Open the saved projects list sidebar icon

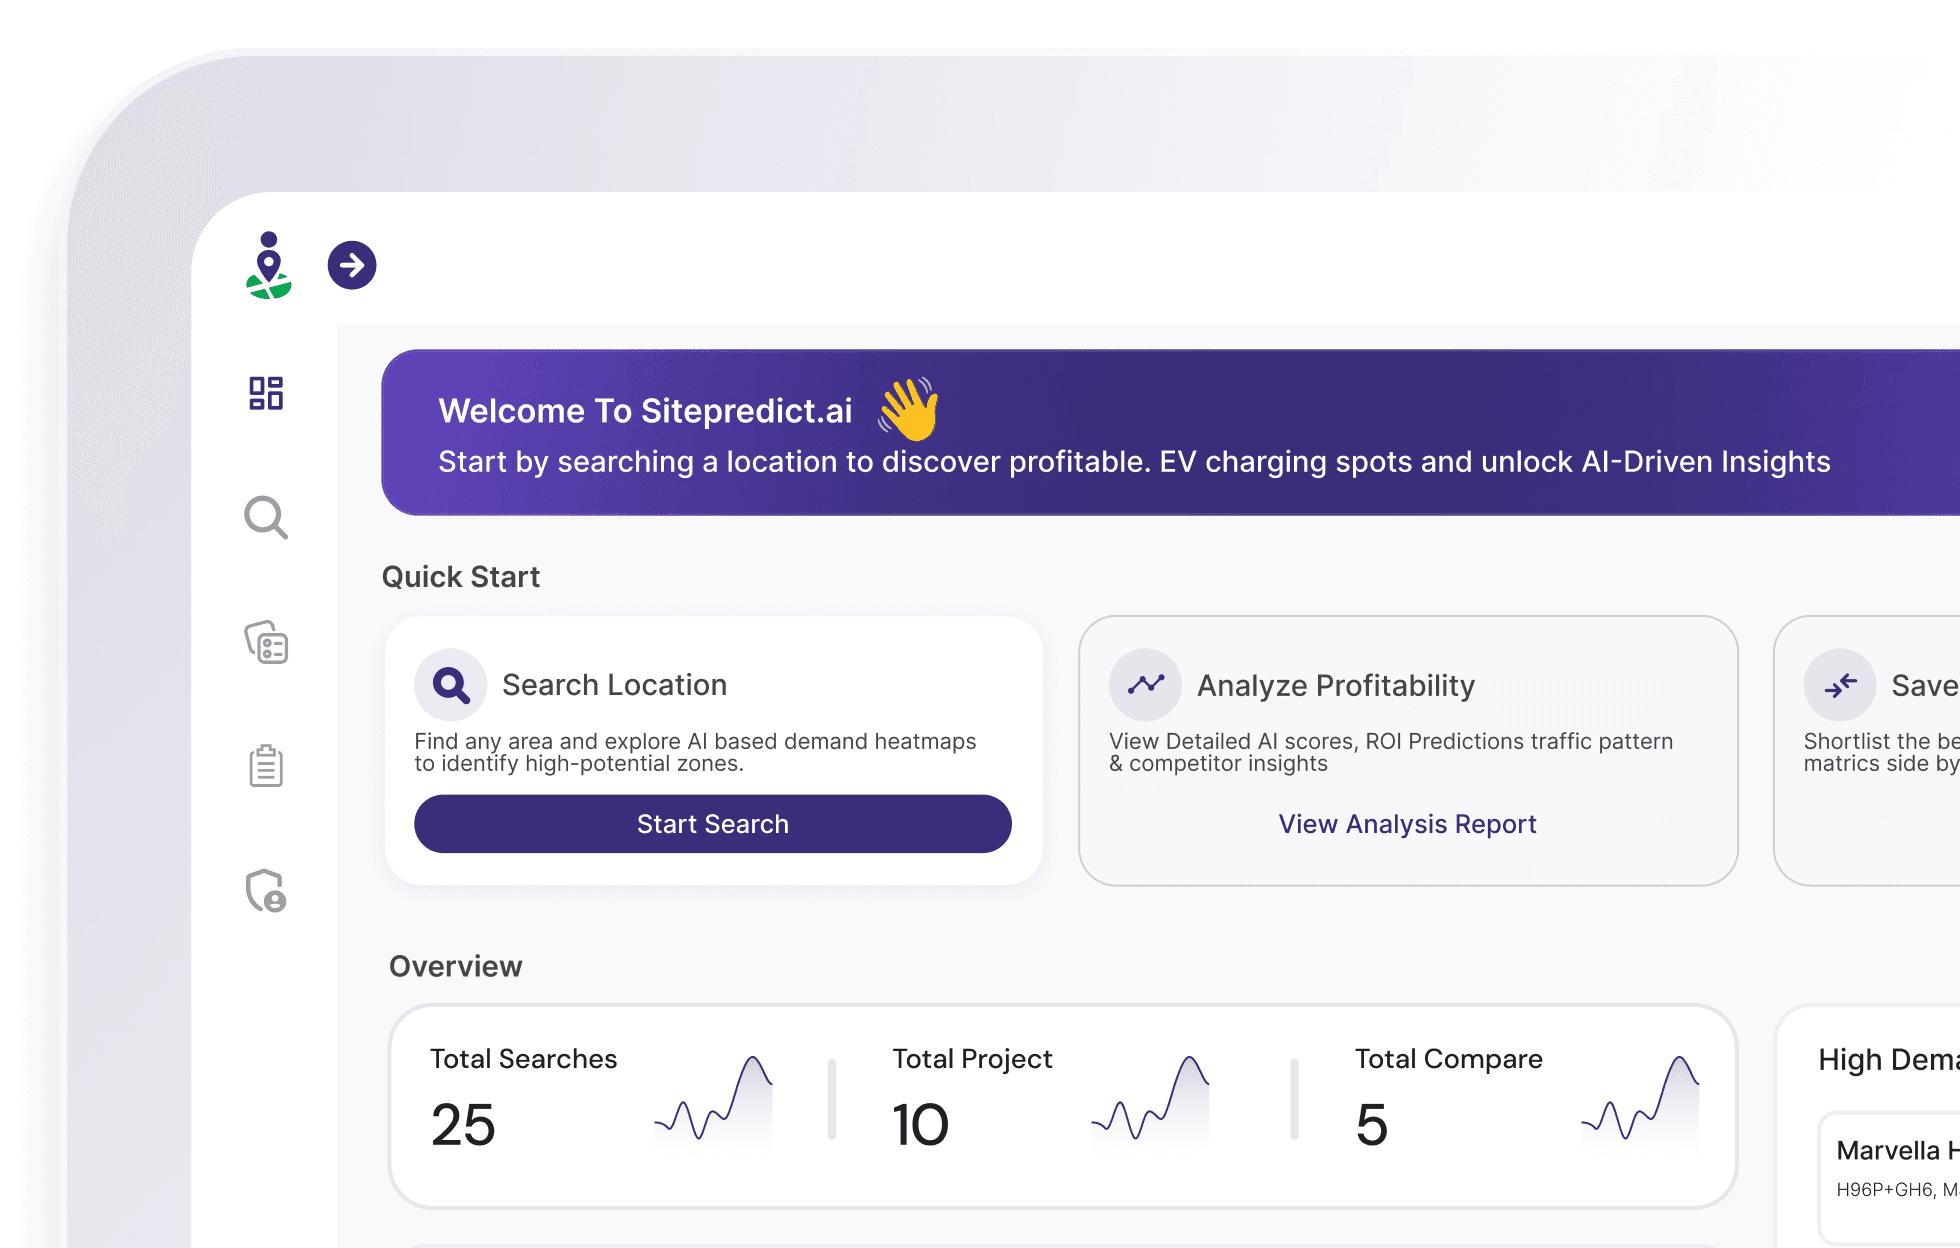click(266, 642)
